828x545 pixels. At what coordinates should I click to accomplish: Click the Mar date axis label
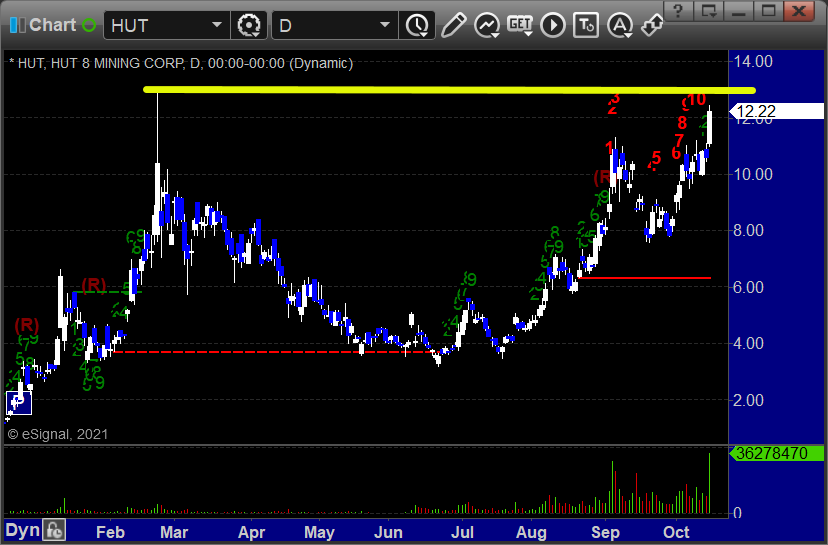click(x=174, y=532)
